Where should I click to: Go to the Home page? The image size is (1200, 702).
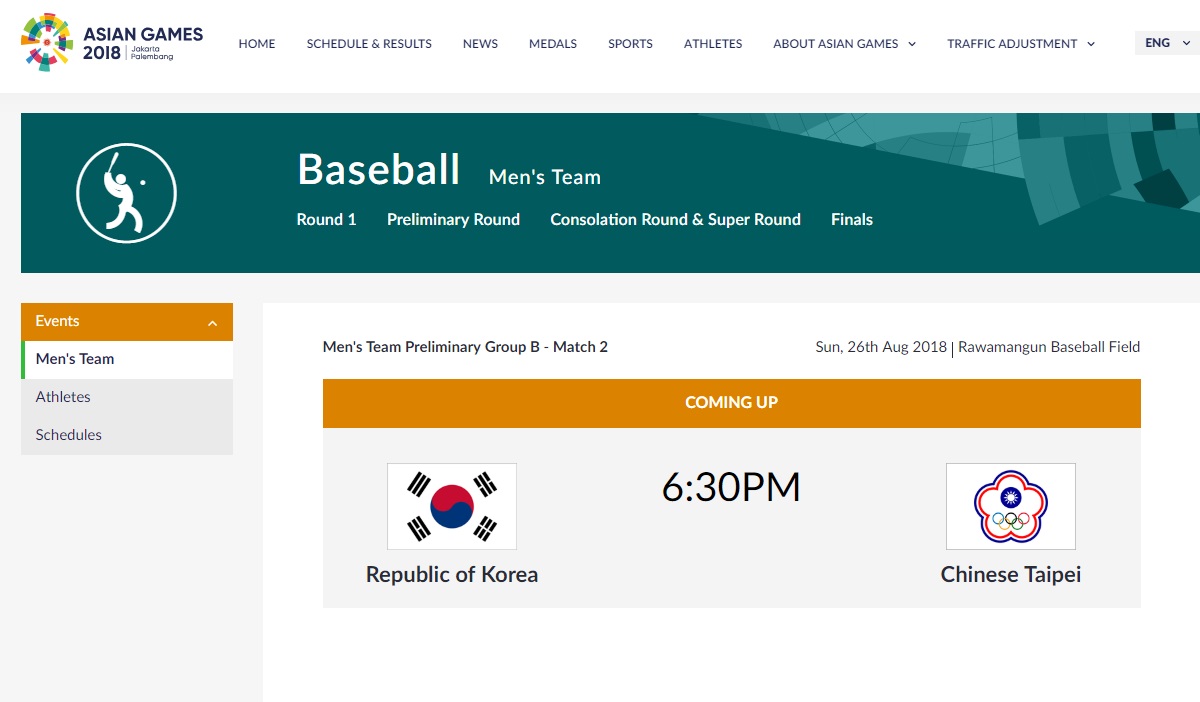[x=257, y=44]
